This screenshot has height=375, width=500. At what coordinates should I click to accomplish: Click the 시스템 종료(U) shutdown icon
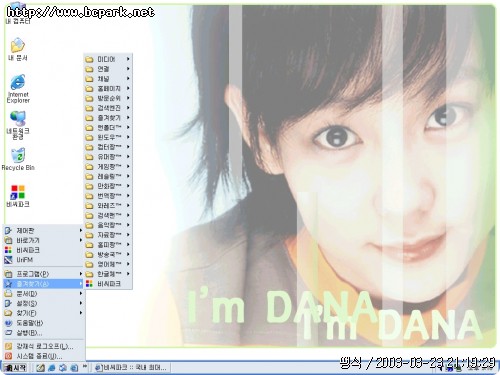pyautogui.click(x=8, y=356)
